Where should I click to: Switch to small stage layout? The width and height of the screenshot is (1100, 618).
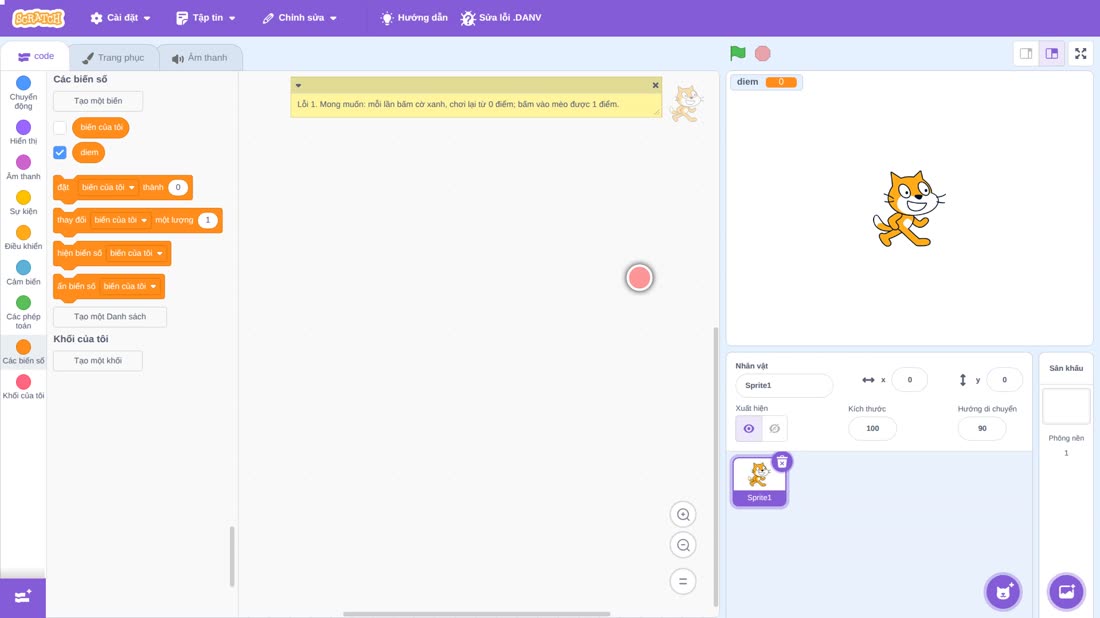click(x=1026, y=53)
